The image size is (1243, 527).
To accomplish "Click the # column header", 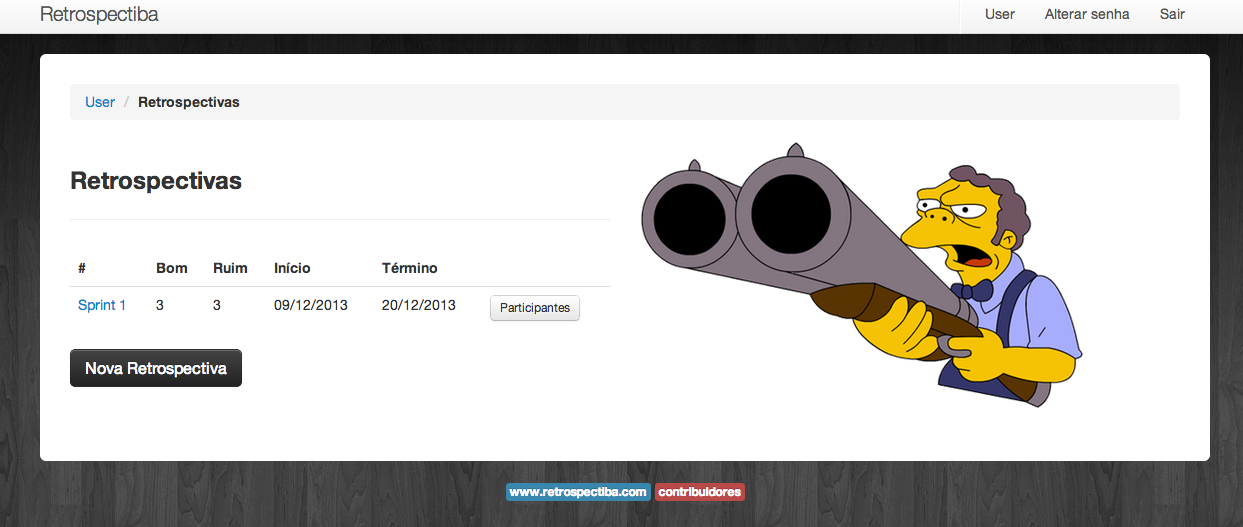I will pyautogui.click(x=82, y=268).
